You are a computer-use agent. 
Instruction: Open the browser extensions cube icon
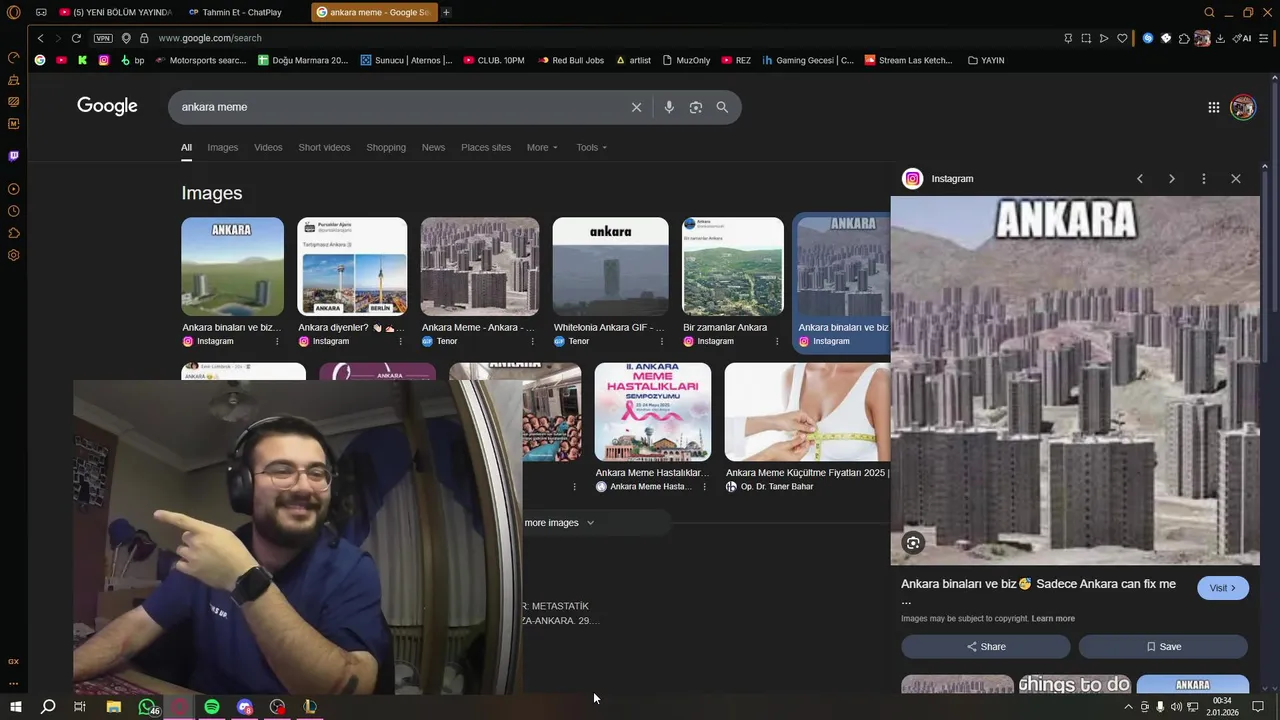tap(1184, 38)
